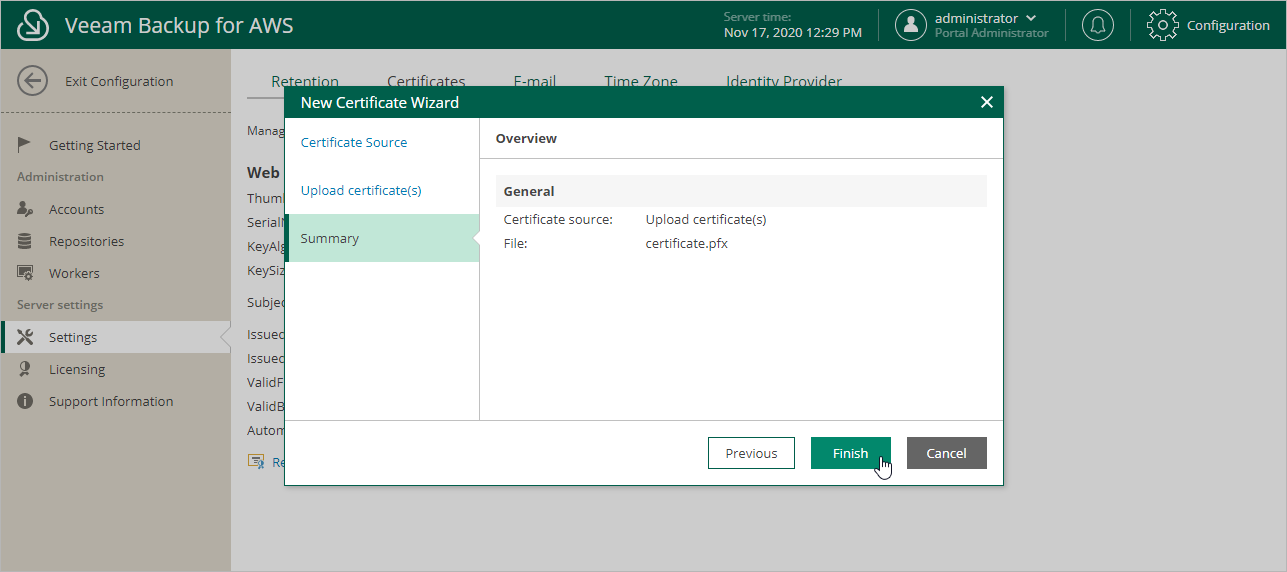Switch to the Identity Provider tab
Image resolution: width=1287 pixels, height=572 pixels.
(784, 82)
